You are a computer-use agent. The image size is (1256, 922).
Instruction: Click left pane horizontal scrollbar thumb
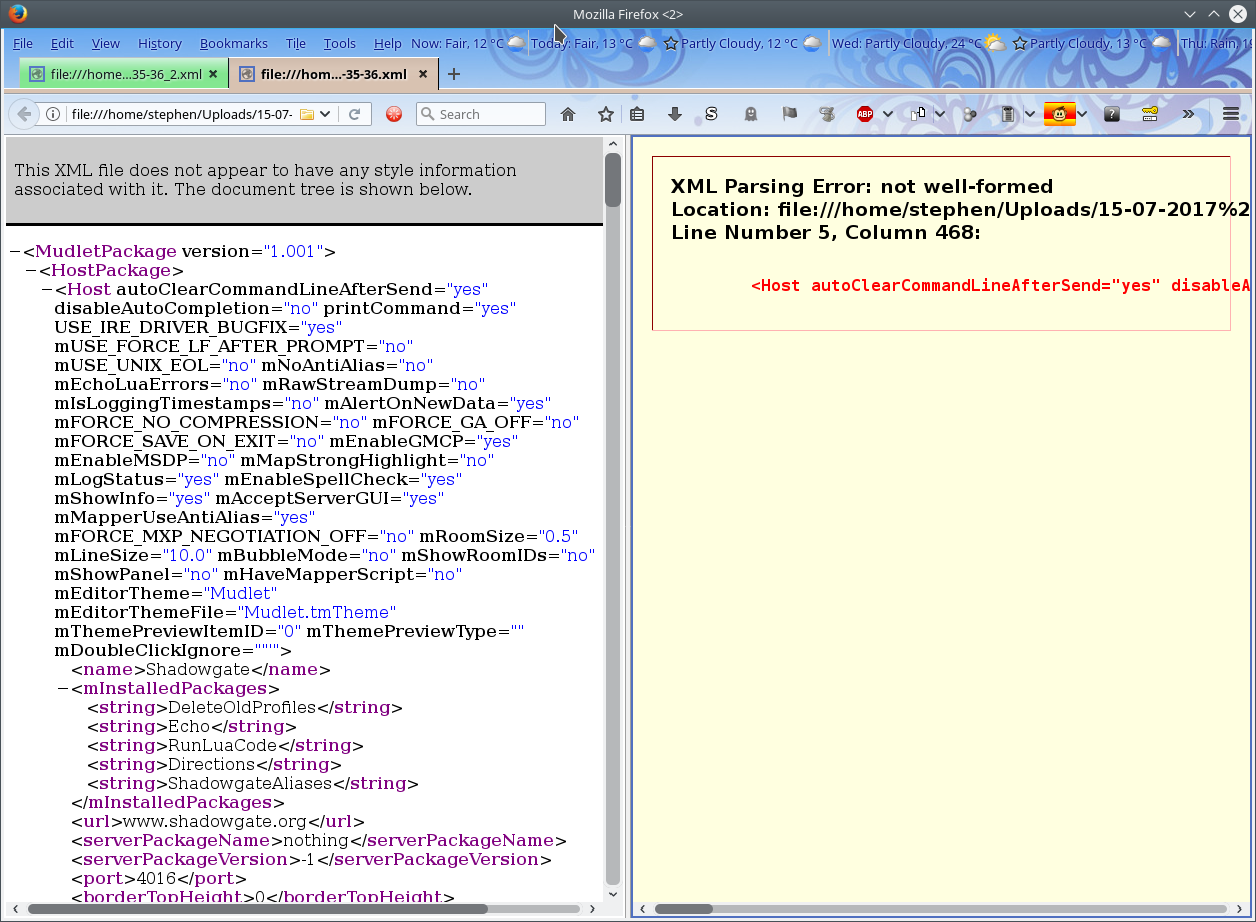point(257,909)
